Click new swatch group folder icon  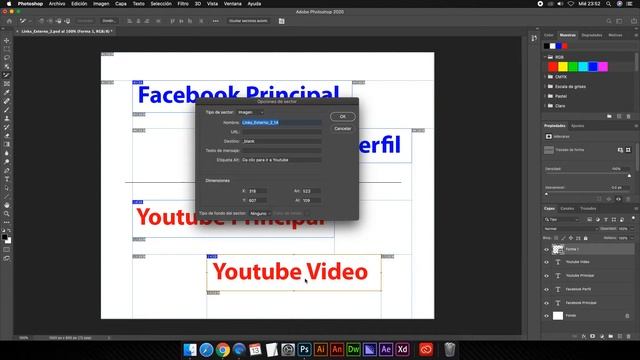click(x=609, y=116)
